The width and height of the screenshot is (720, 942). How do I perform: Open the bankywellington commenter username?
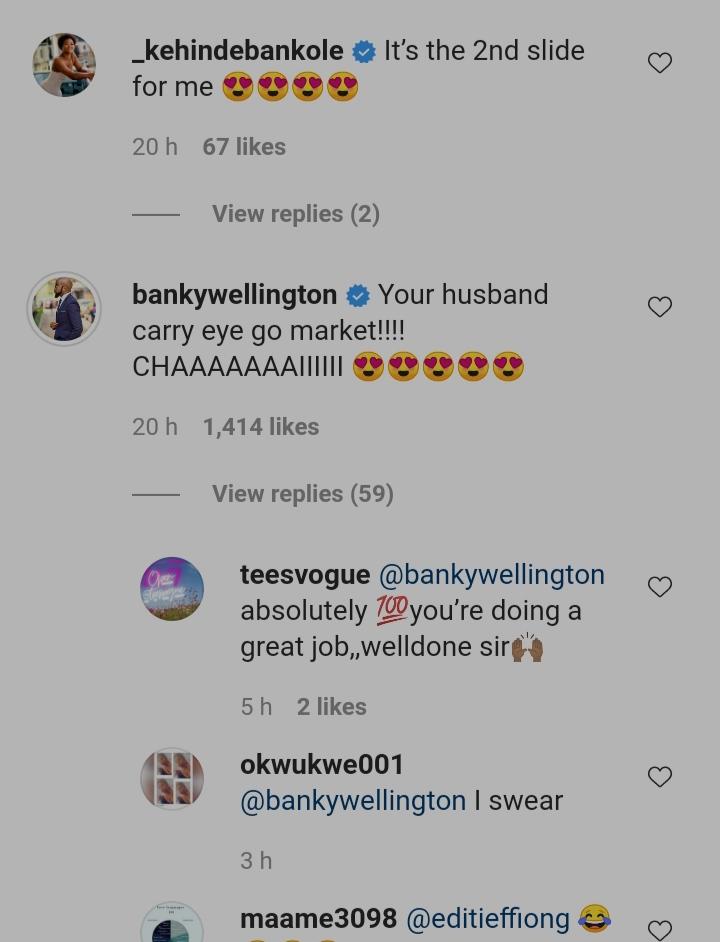click(x=234, y=295)
